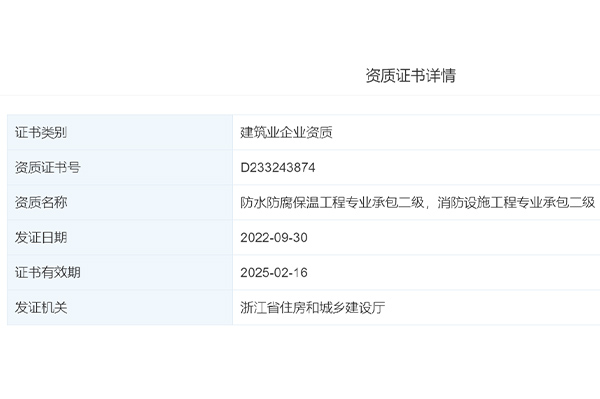Image resolution: width=600 pixels, height=399 pixels.
Task: Select the text 防水防腐保温工程专业承包二级
Action: pyautogui.click(x=332, y=202)
